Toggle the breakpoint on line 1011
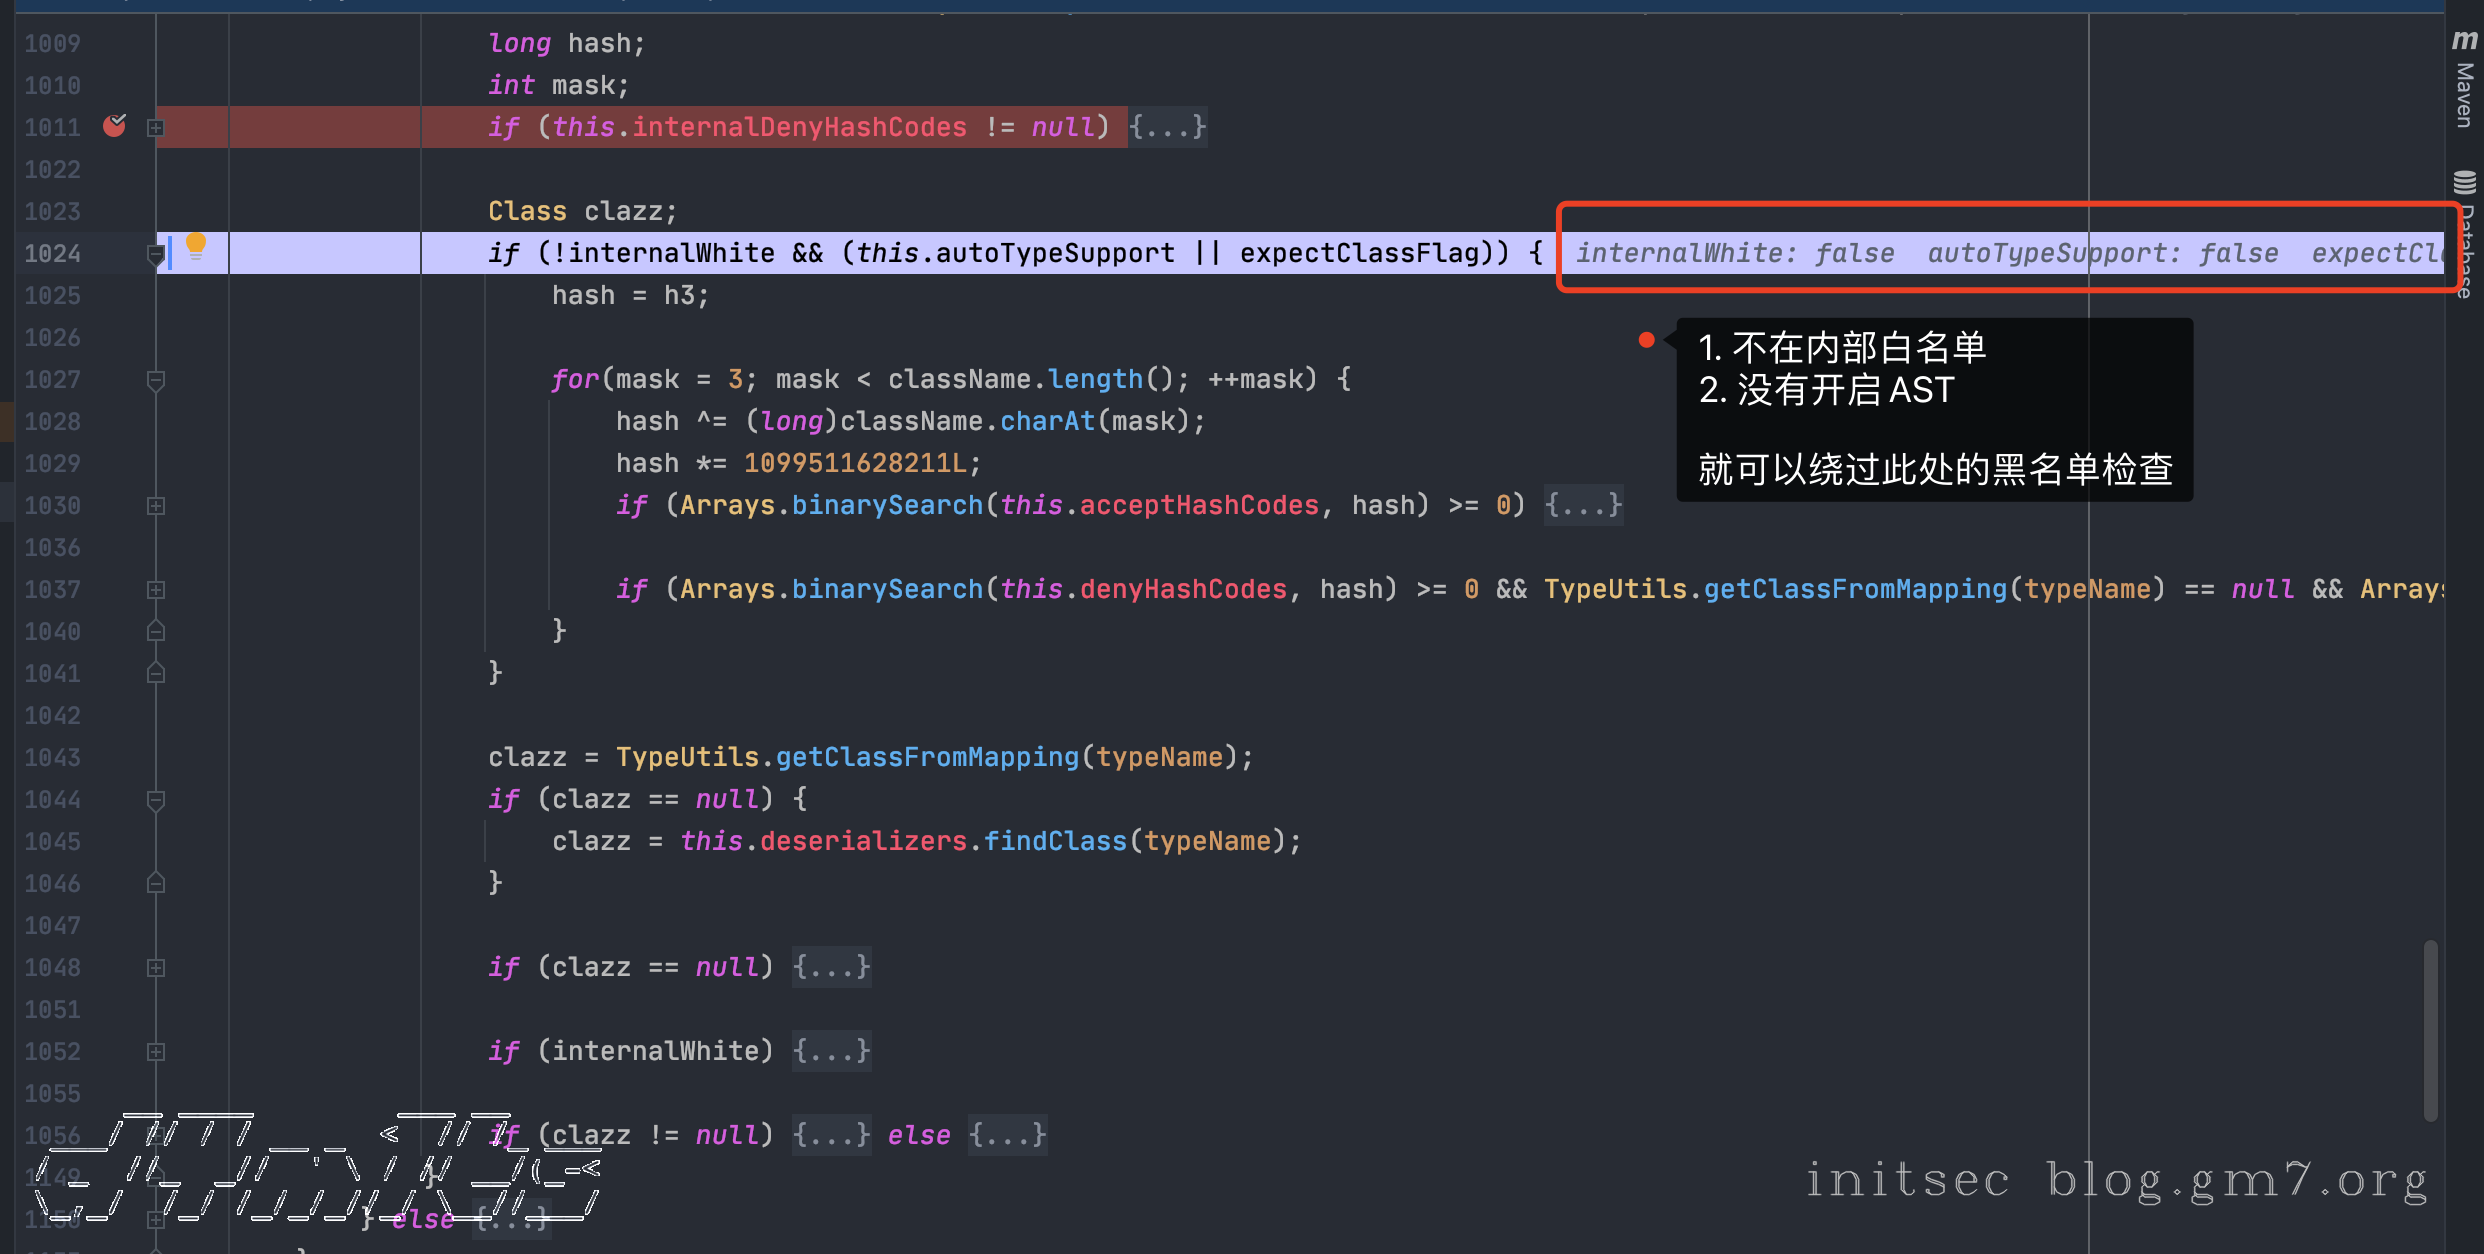 pyautogui.click(x=114, y=126)
